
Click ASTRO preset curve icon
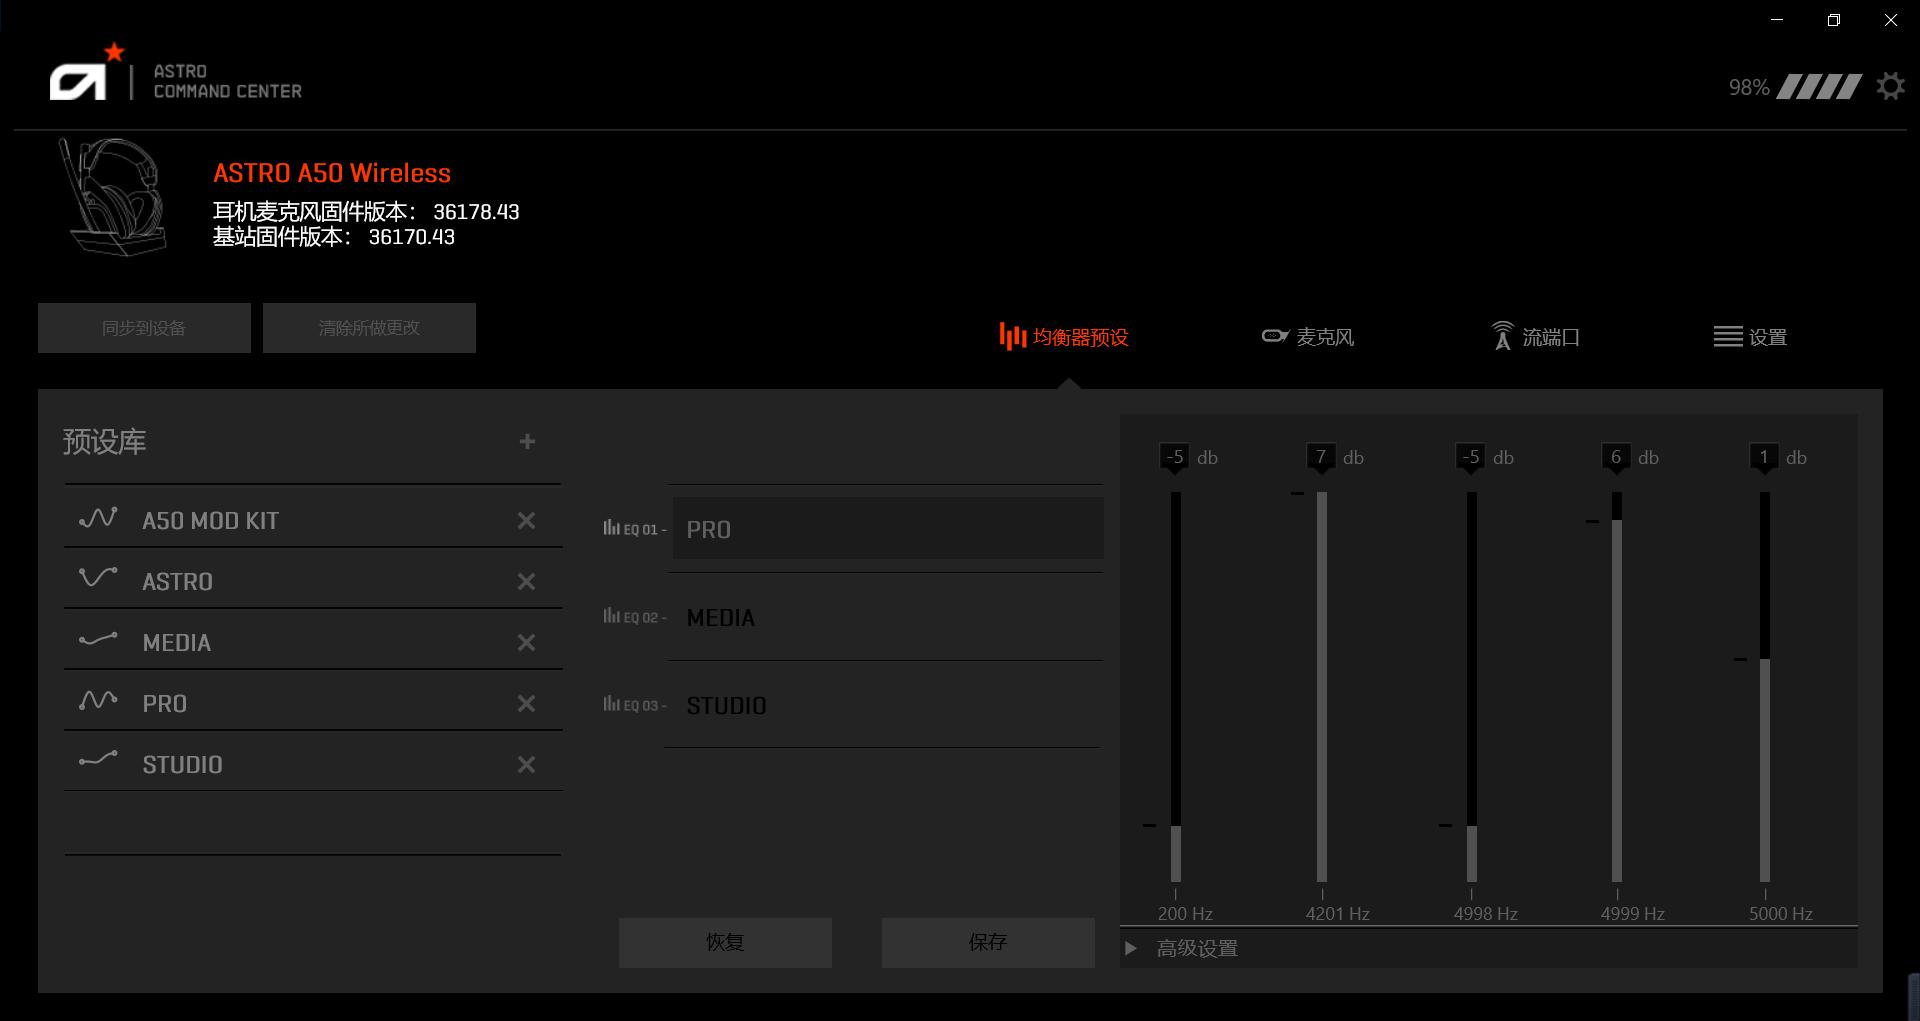pyautogui.click(x=98, y=577)
